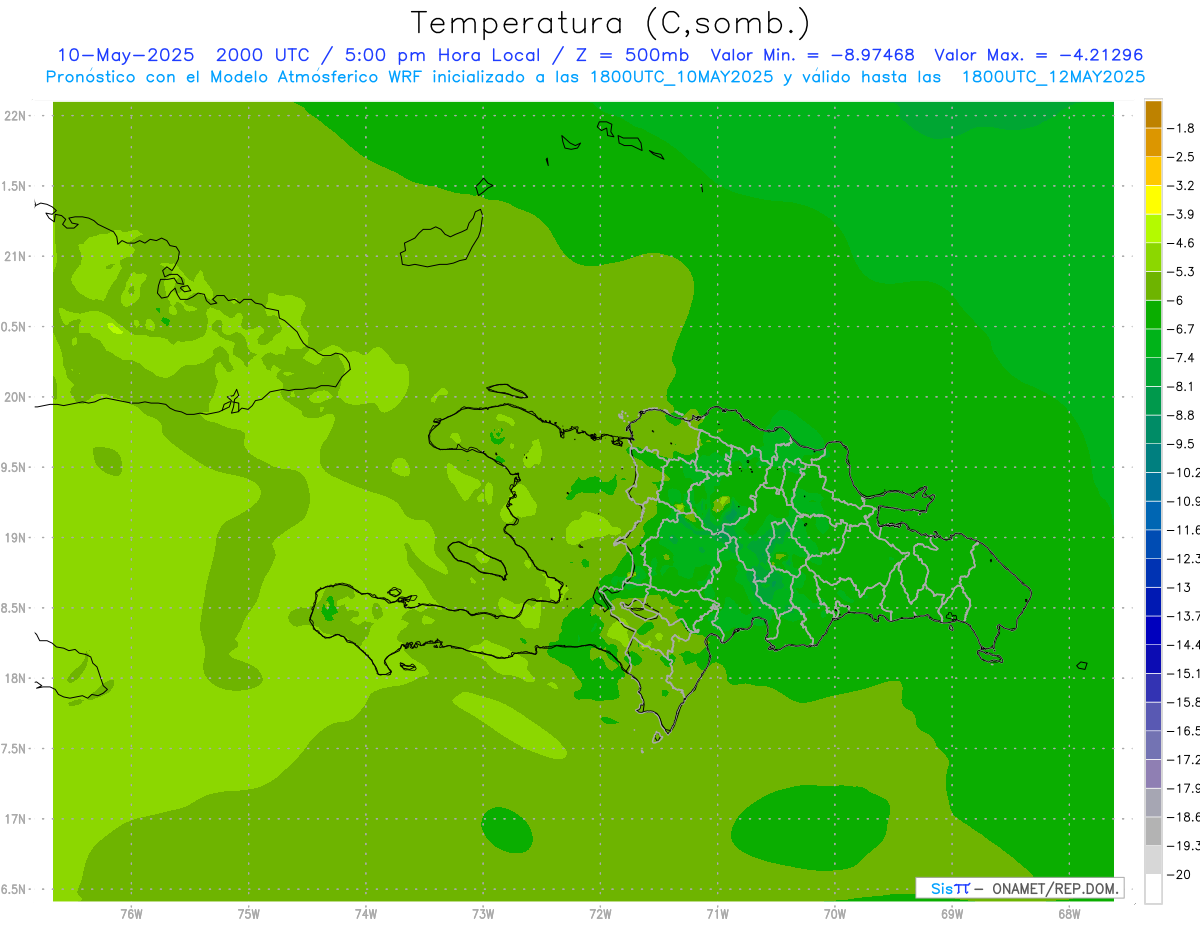Click the Z = 500mb level label

[628, 55]
